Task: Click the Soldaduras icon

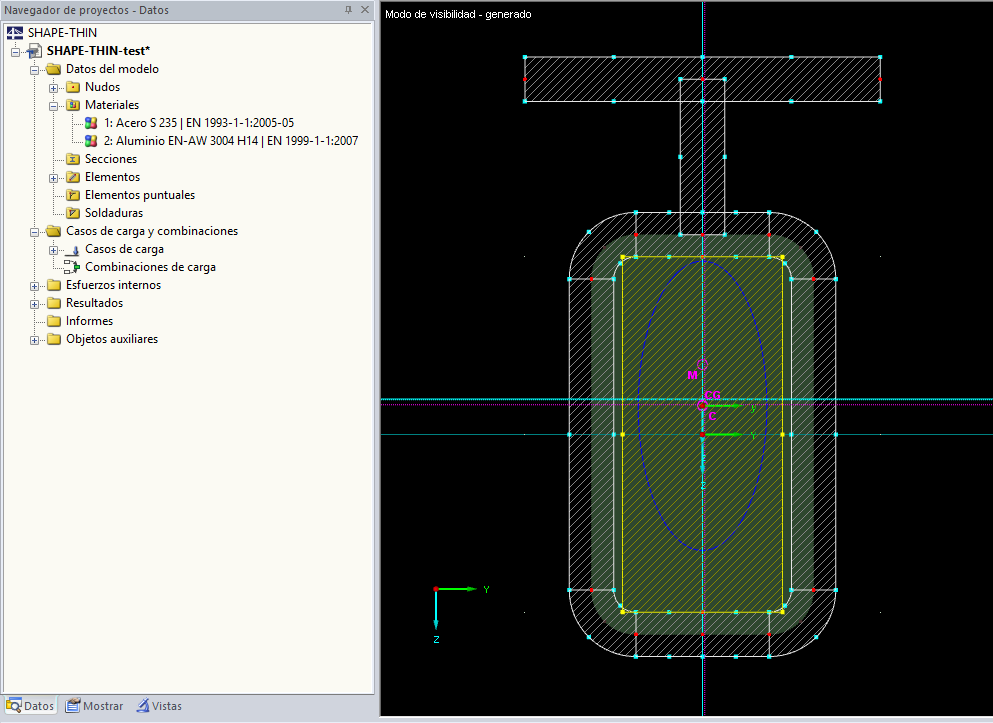Action: 73,213
